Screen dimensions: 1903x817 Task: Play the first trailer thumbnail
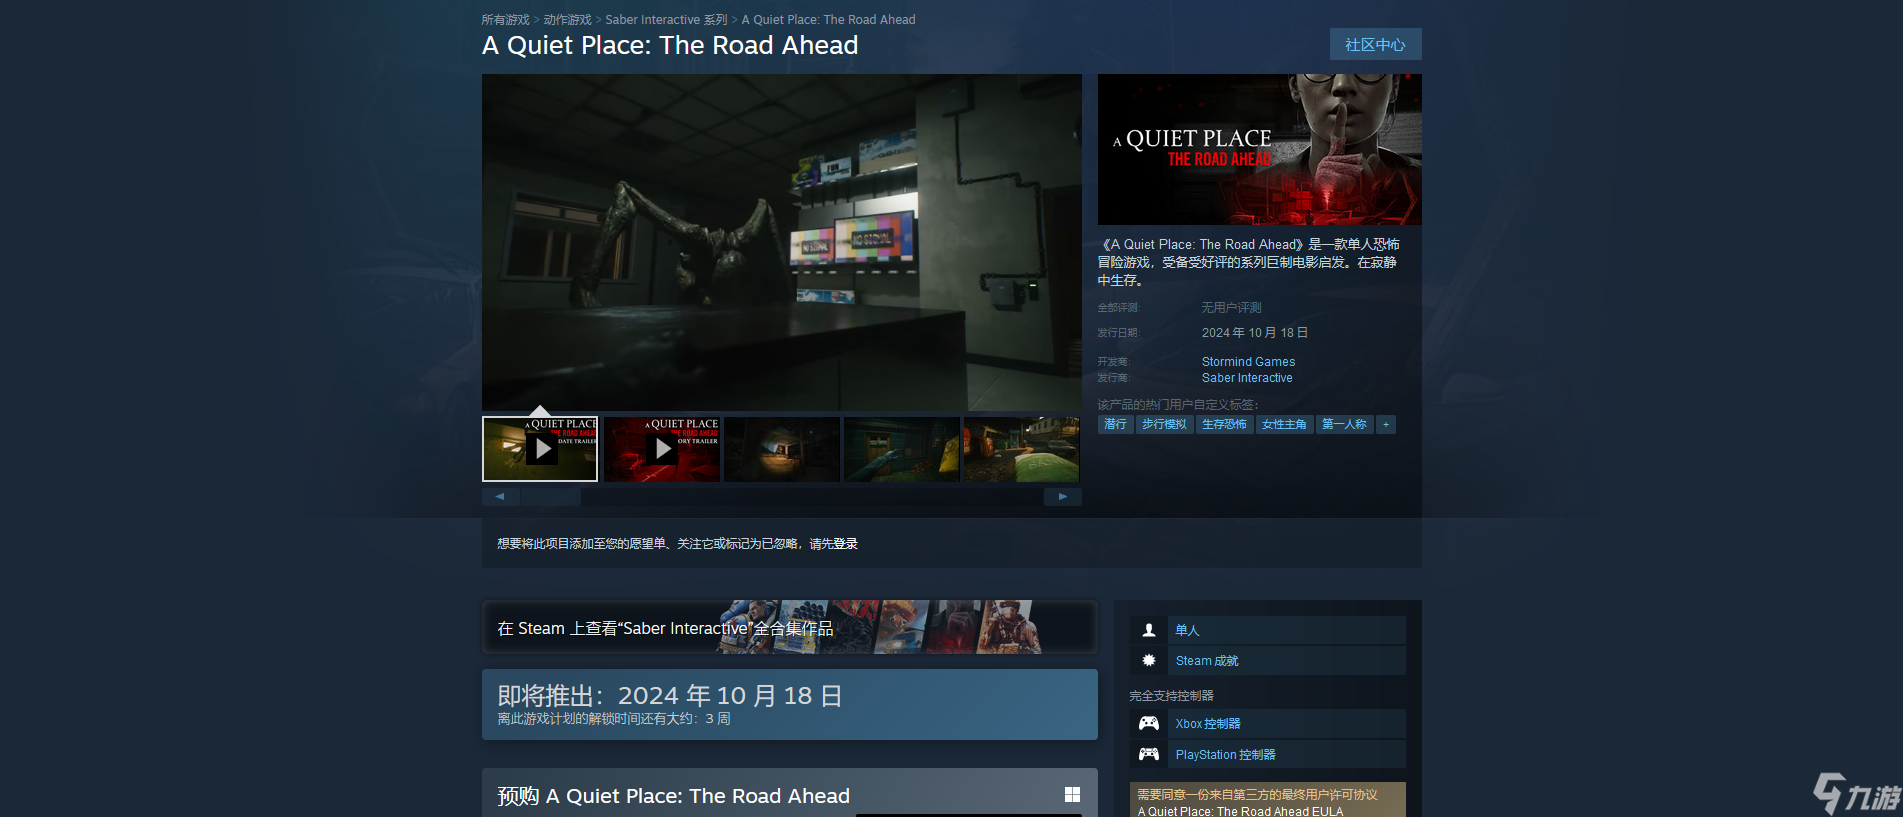tap(541, 449)
